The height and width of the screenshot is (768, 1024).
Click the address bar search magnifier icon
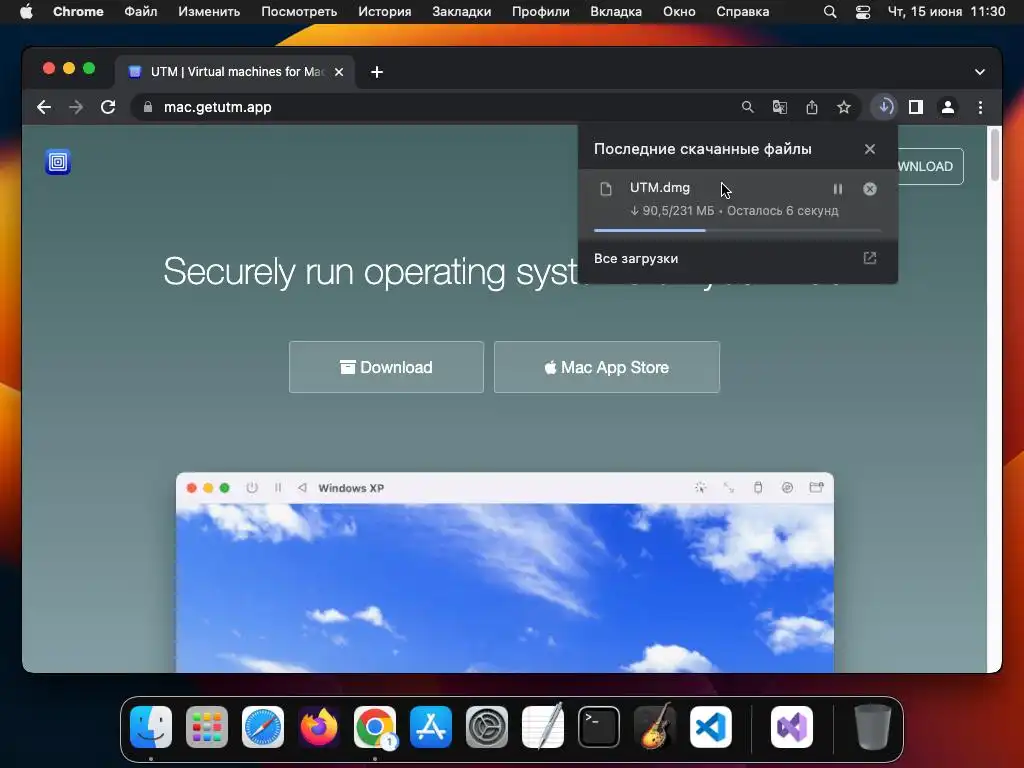748,107
